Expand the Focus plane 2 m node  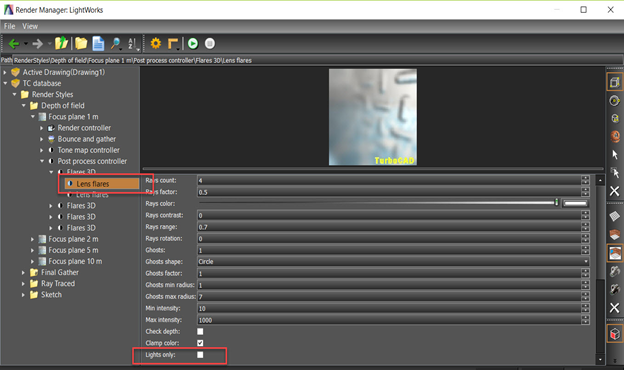pos(33,239)
